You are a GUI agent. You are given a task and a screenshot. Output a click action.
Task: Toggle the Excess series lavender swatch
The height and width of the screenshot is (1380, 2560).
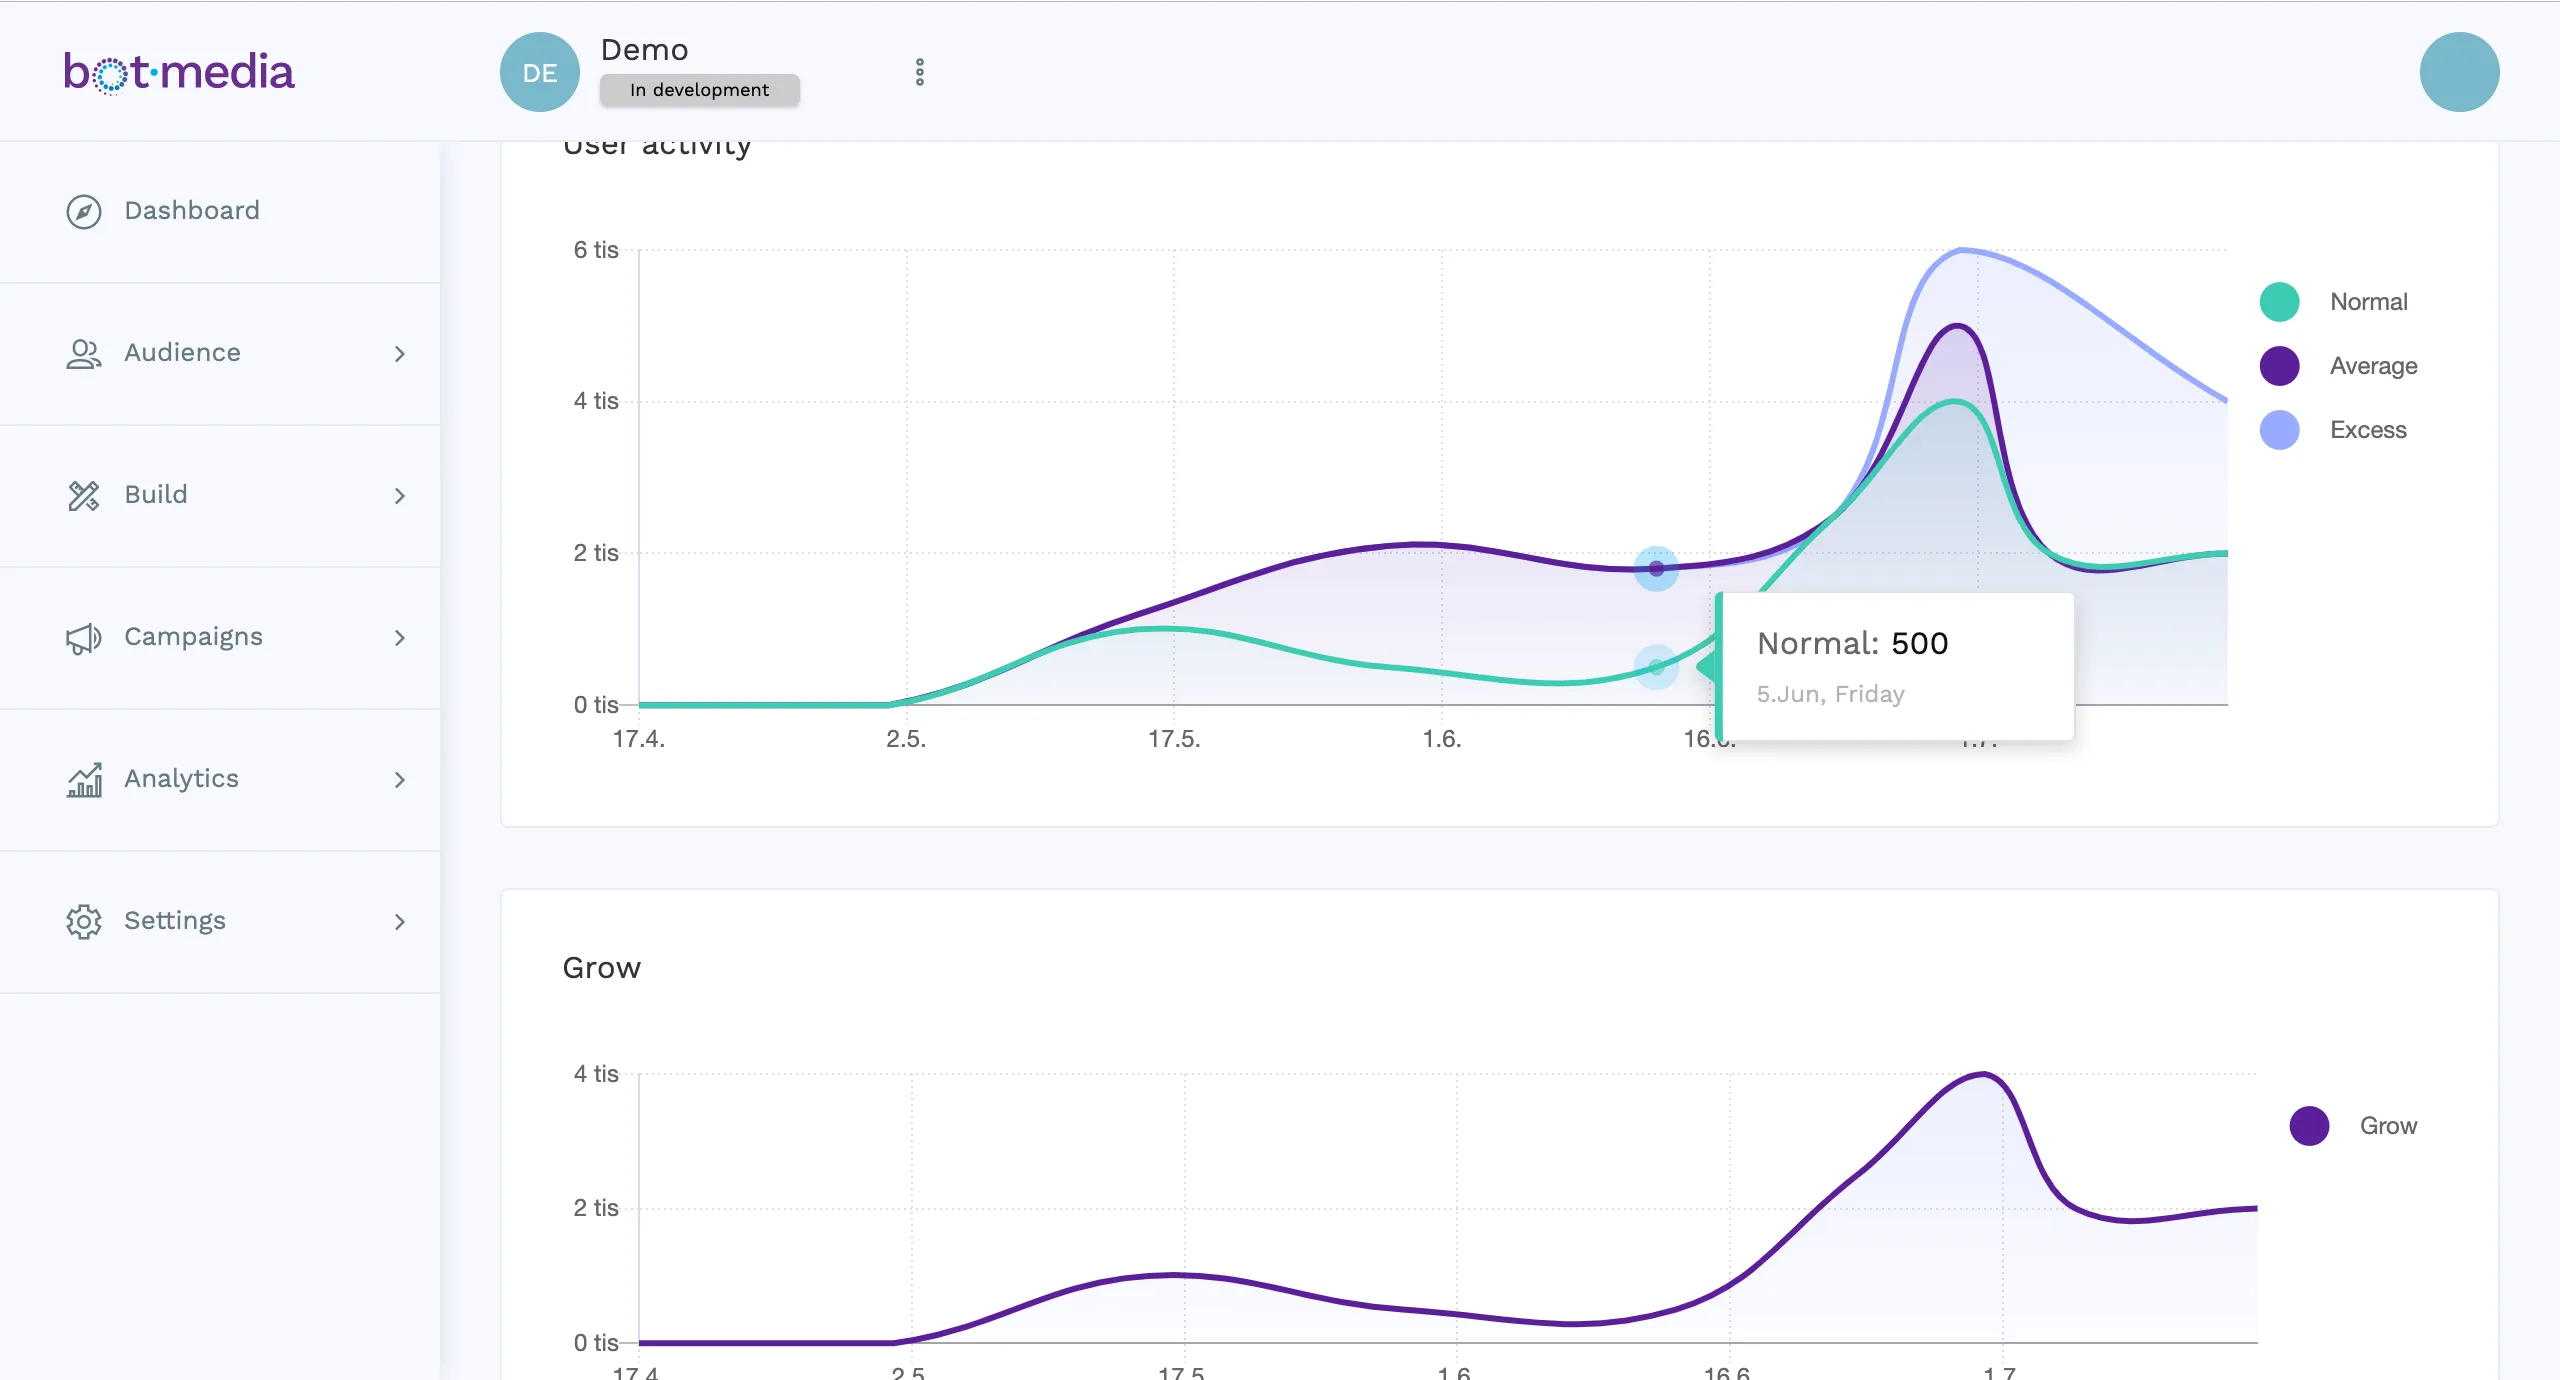pos(2279,429)
